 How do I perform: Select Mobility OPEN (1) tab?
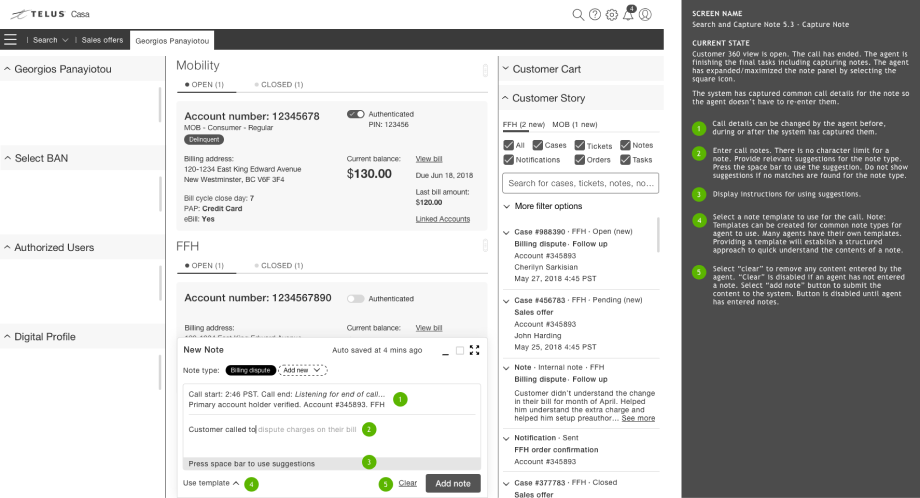[204, 84]
